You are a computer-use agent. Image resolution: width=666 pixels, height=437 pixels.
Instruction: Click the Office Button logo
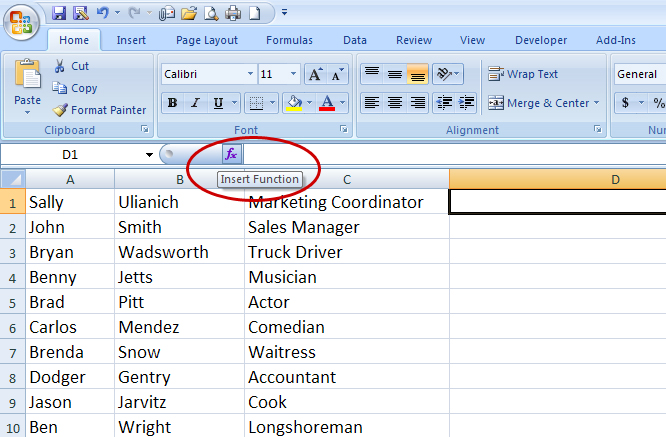click(x=23, y=20)
